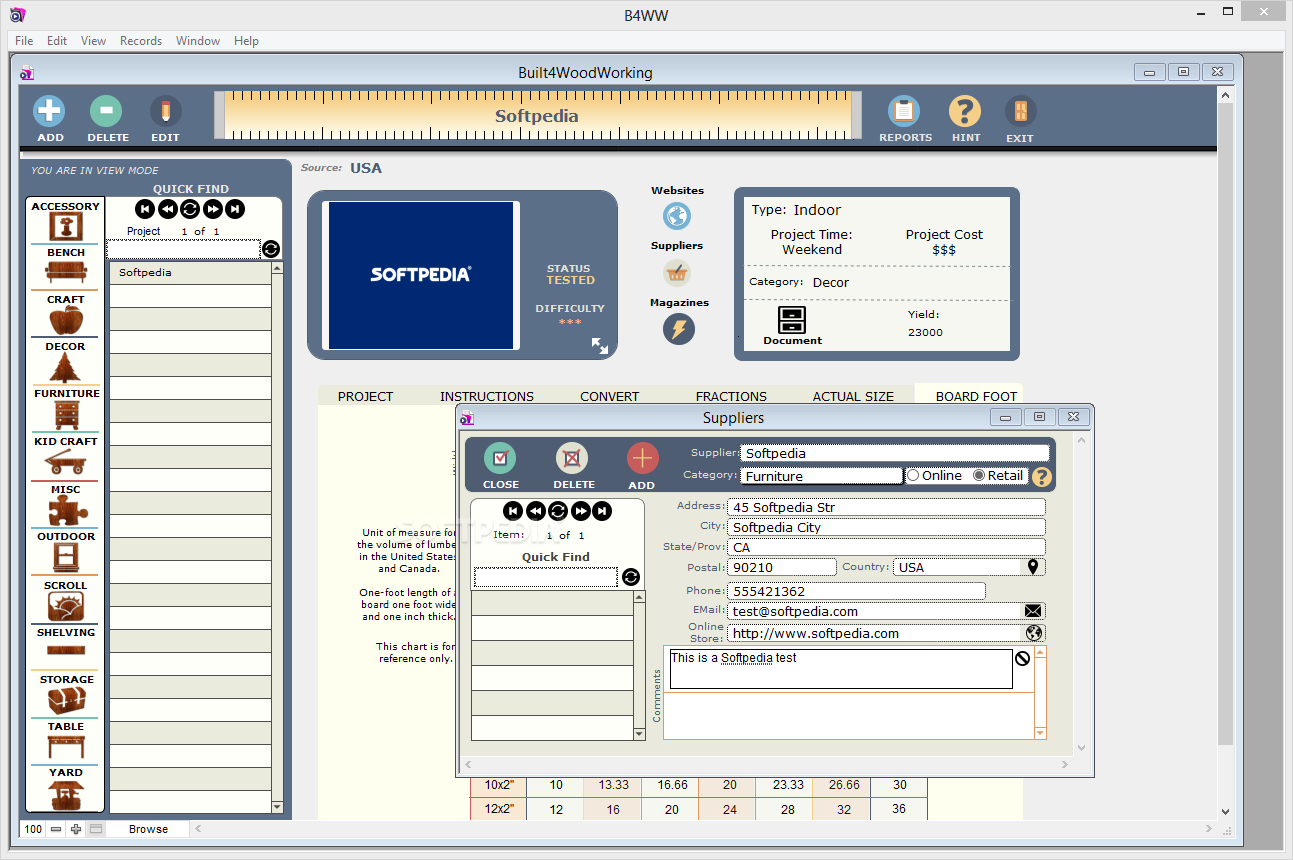Switch to the CONVERT tab
Screen dimensions: 1293x860
609,396
